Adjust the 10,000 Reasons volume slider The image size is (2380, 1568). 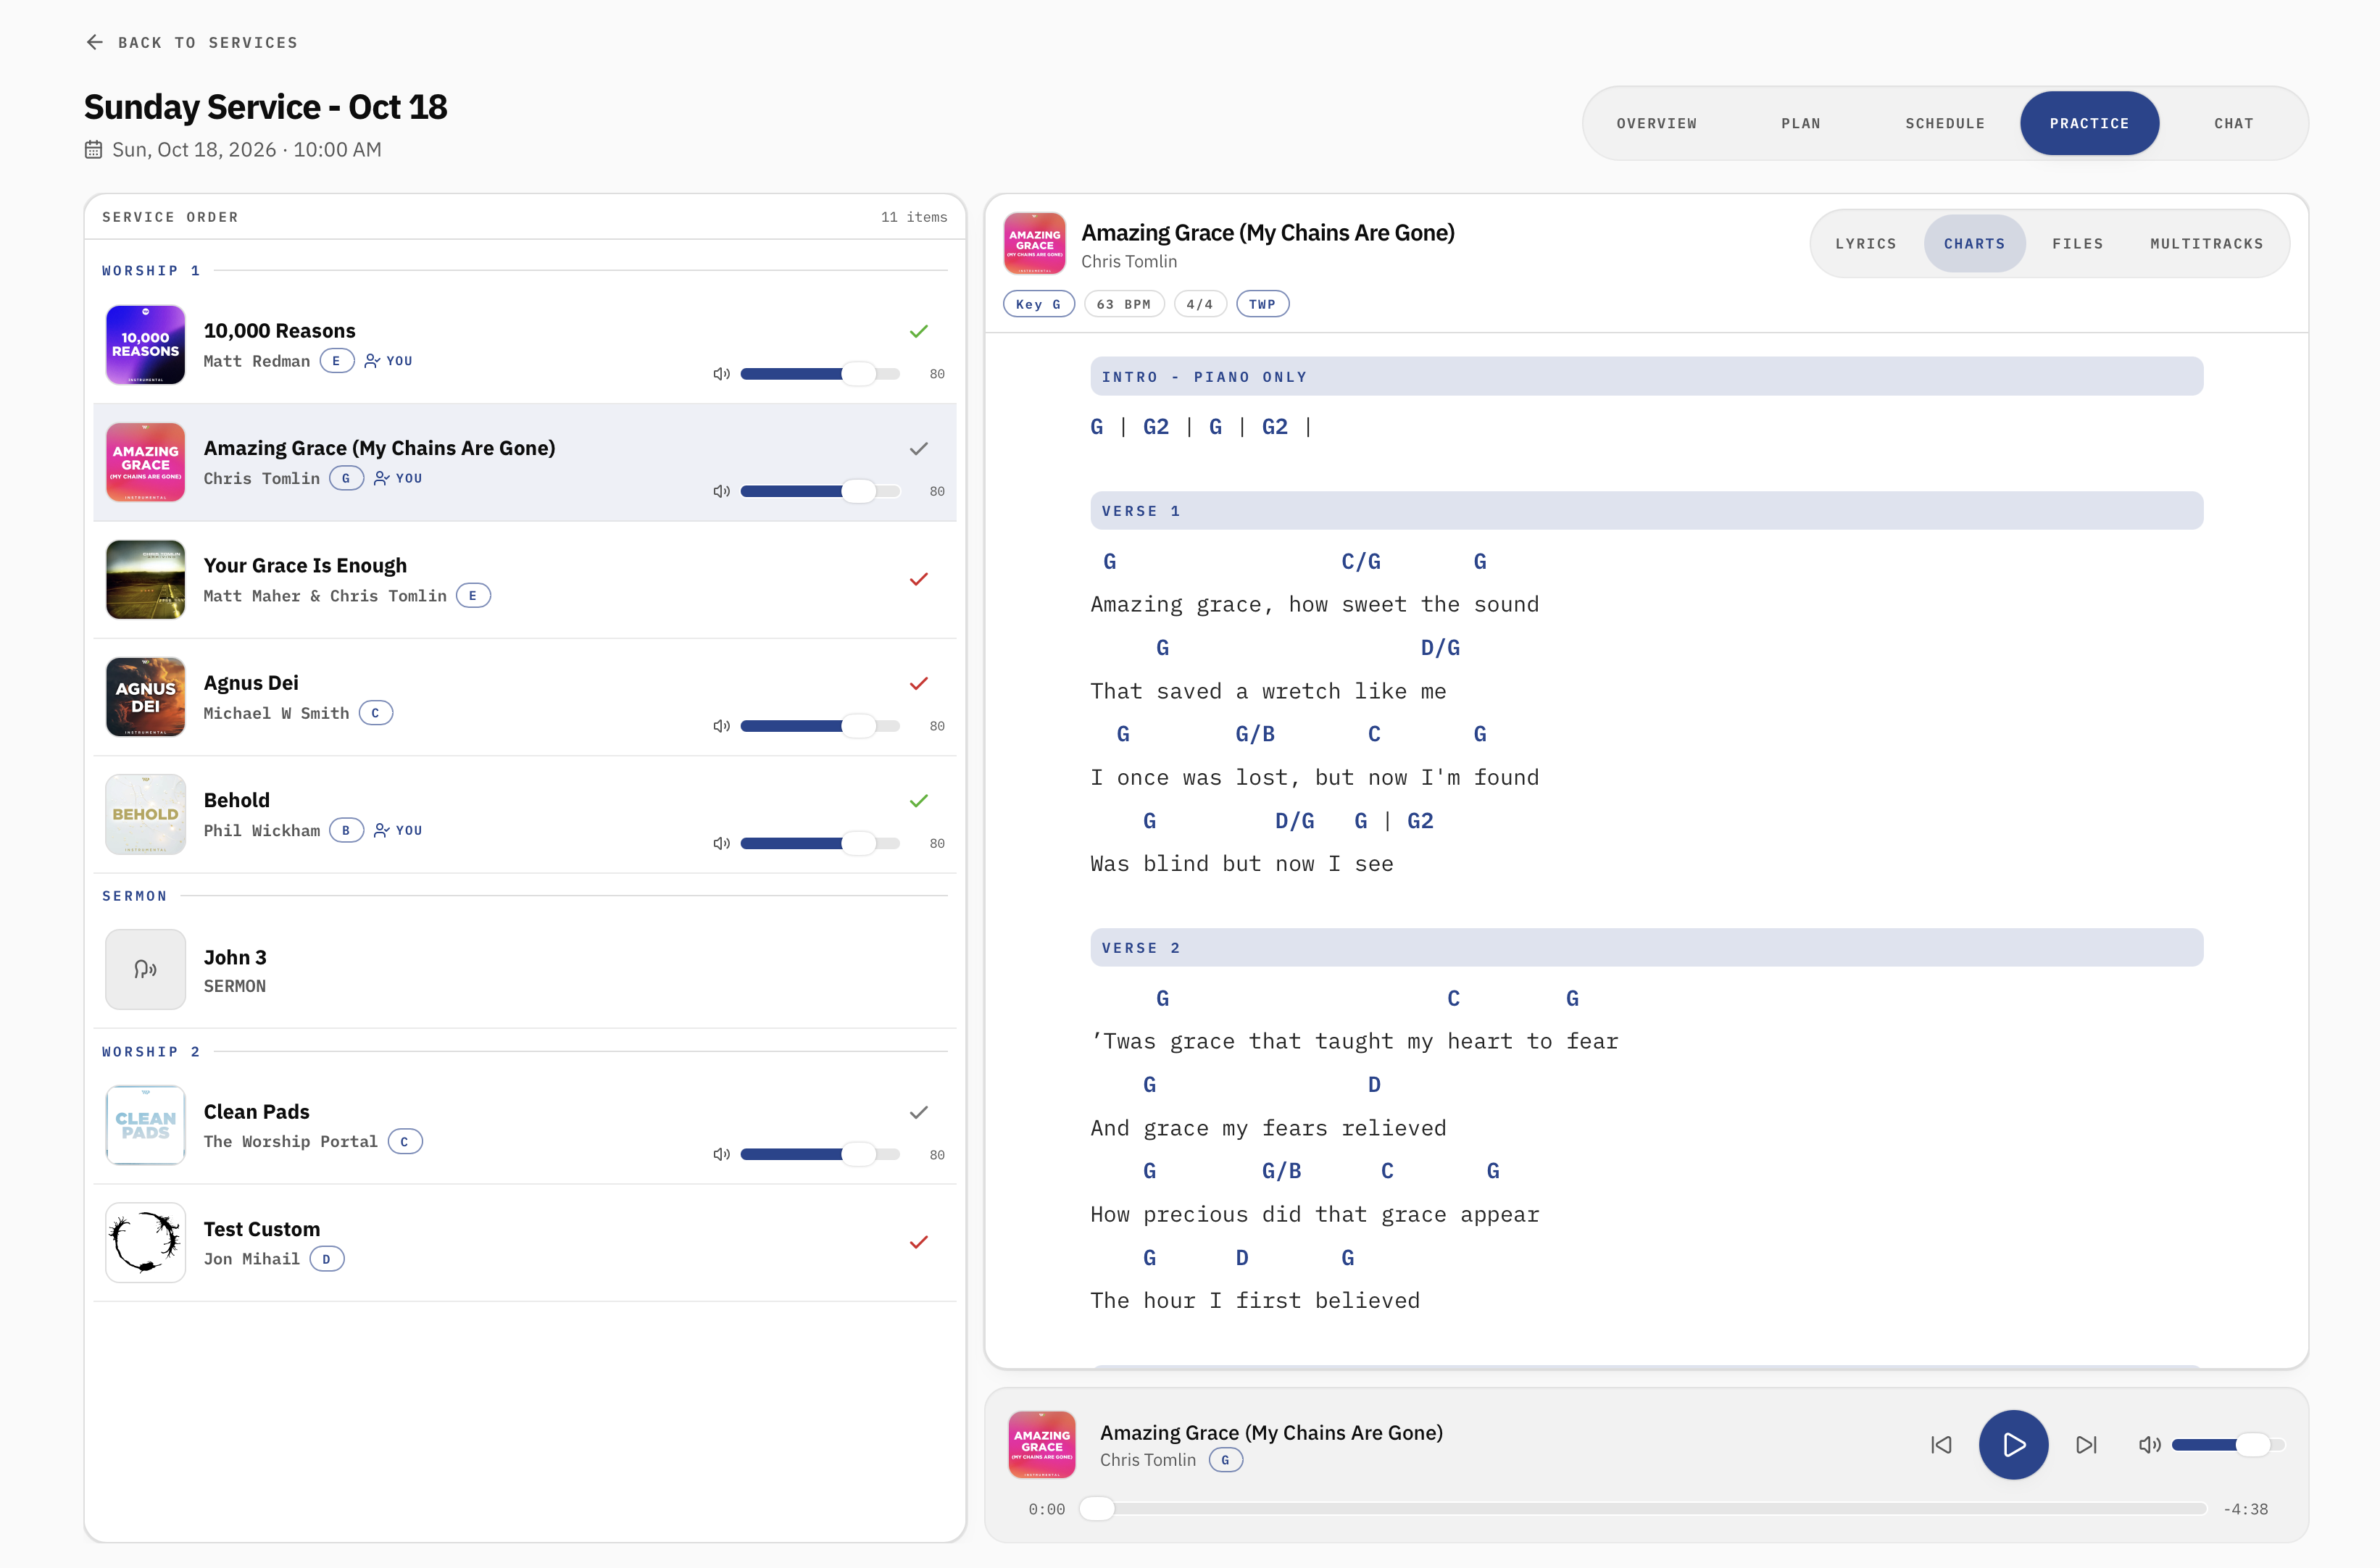(819, 374)
